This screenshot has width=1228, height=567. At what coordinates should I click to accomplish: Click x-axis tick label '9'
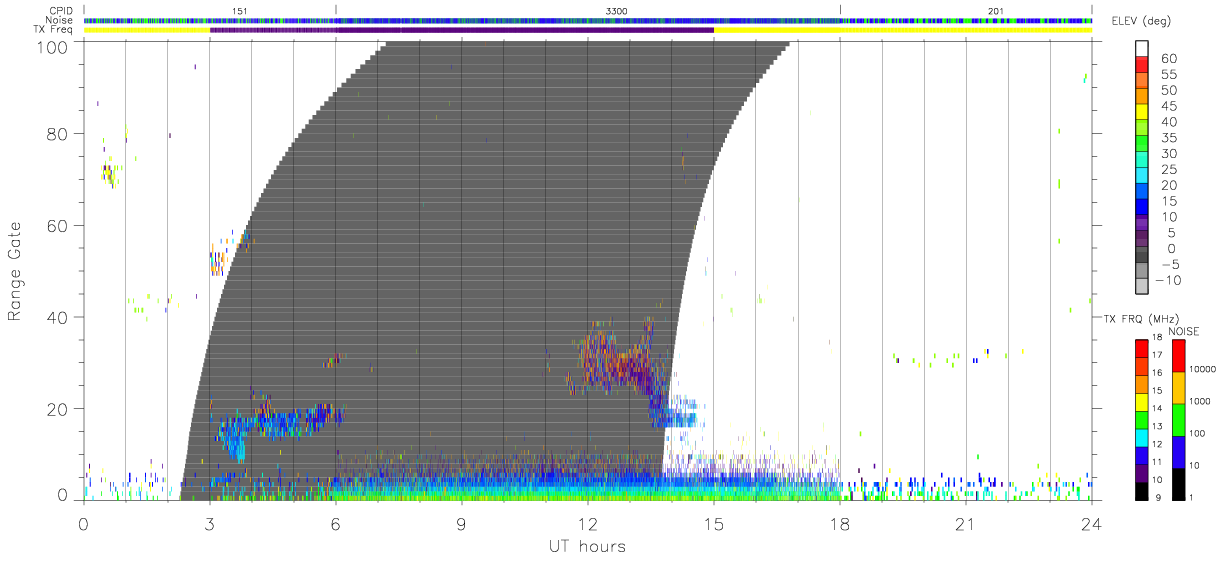462,525
